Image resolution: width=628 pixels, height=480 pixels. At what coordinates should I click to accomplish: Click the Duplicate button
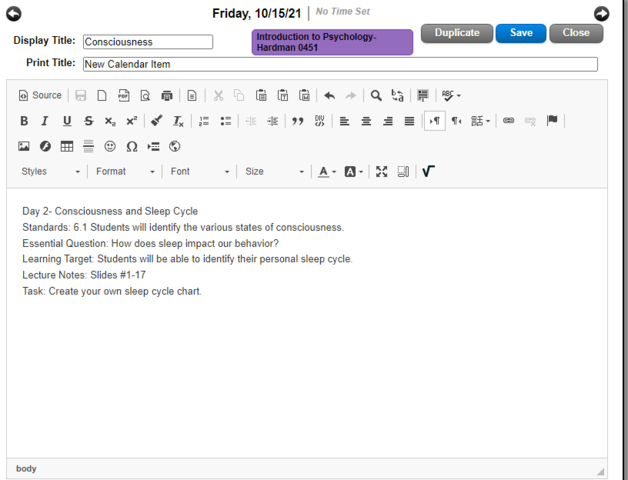pos(457,33)
